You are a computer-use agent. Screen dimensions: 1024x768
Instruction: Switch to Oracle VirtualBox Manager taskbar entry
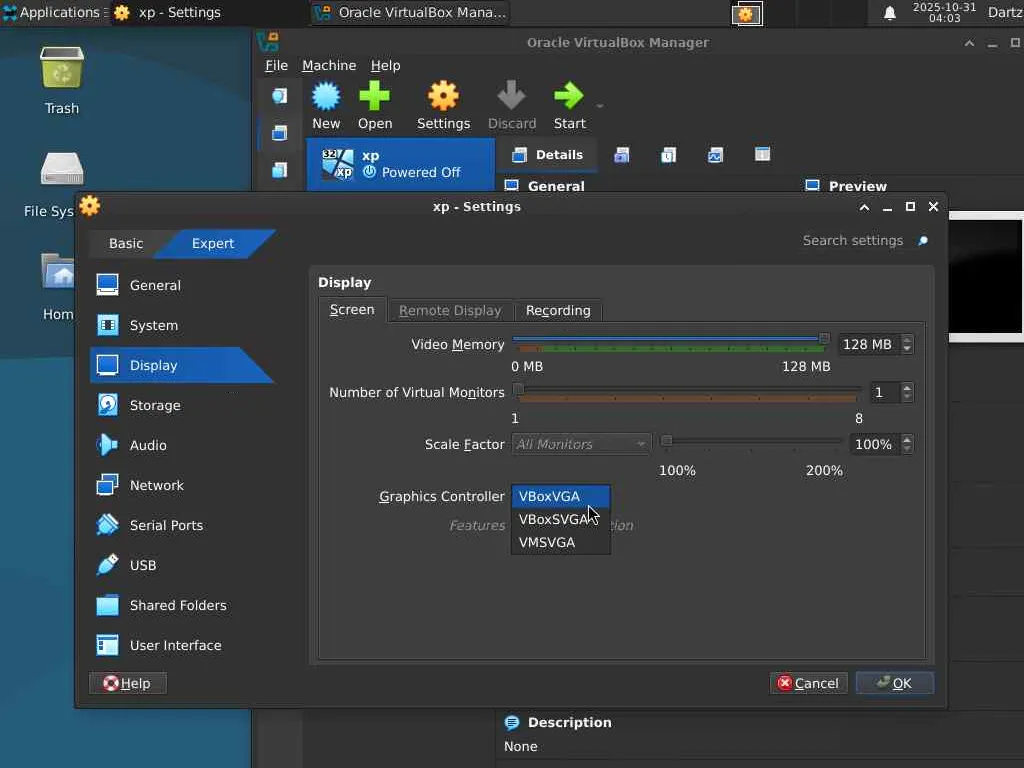coord(411,12)
